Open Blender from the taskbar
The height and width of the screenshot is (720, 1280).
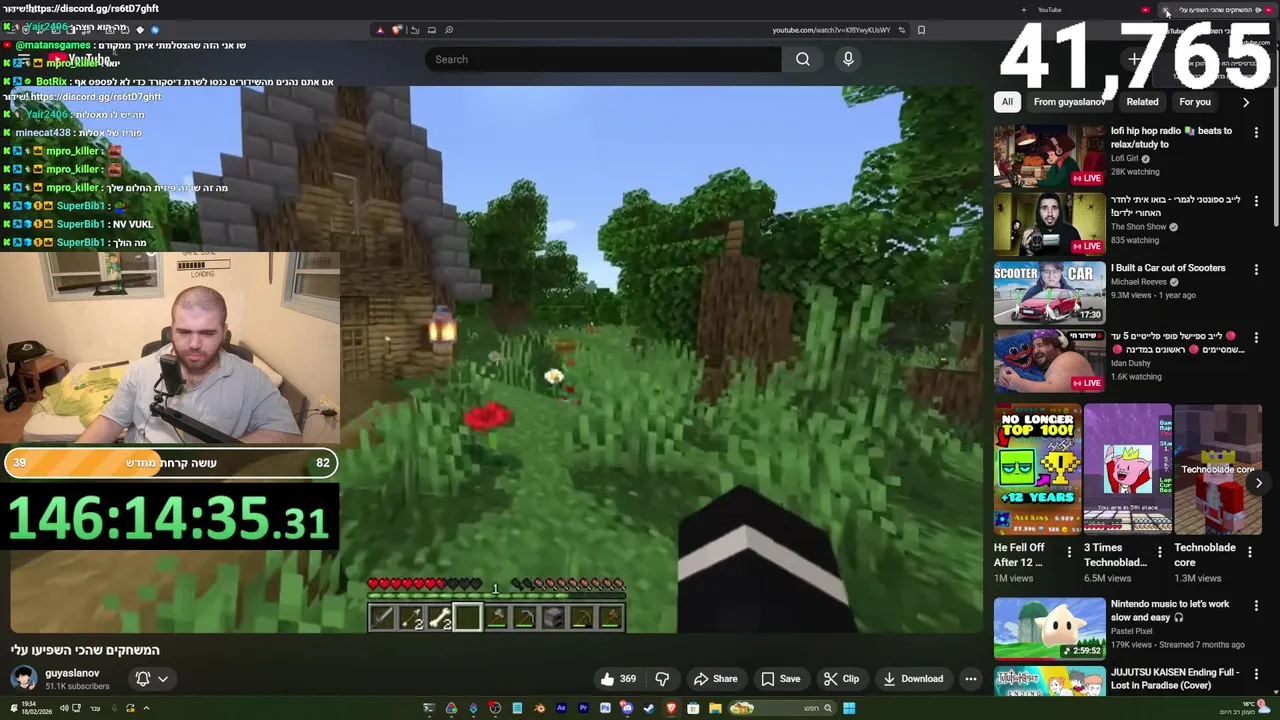(540, 708)
